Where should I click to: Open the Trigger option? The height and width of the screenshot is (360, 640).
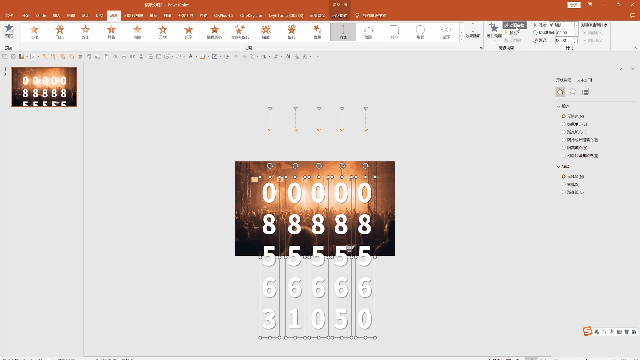[513, 33]
